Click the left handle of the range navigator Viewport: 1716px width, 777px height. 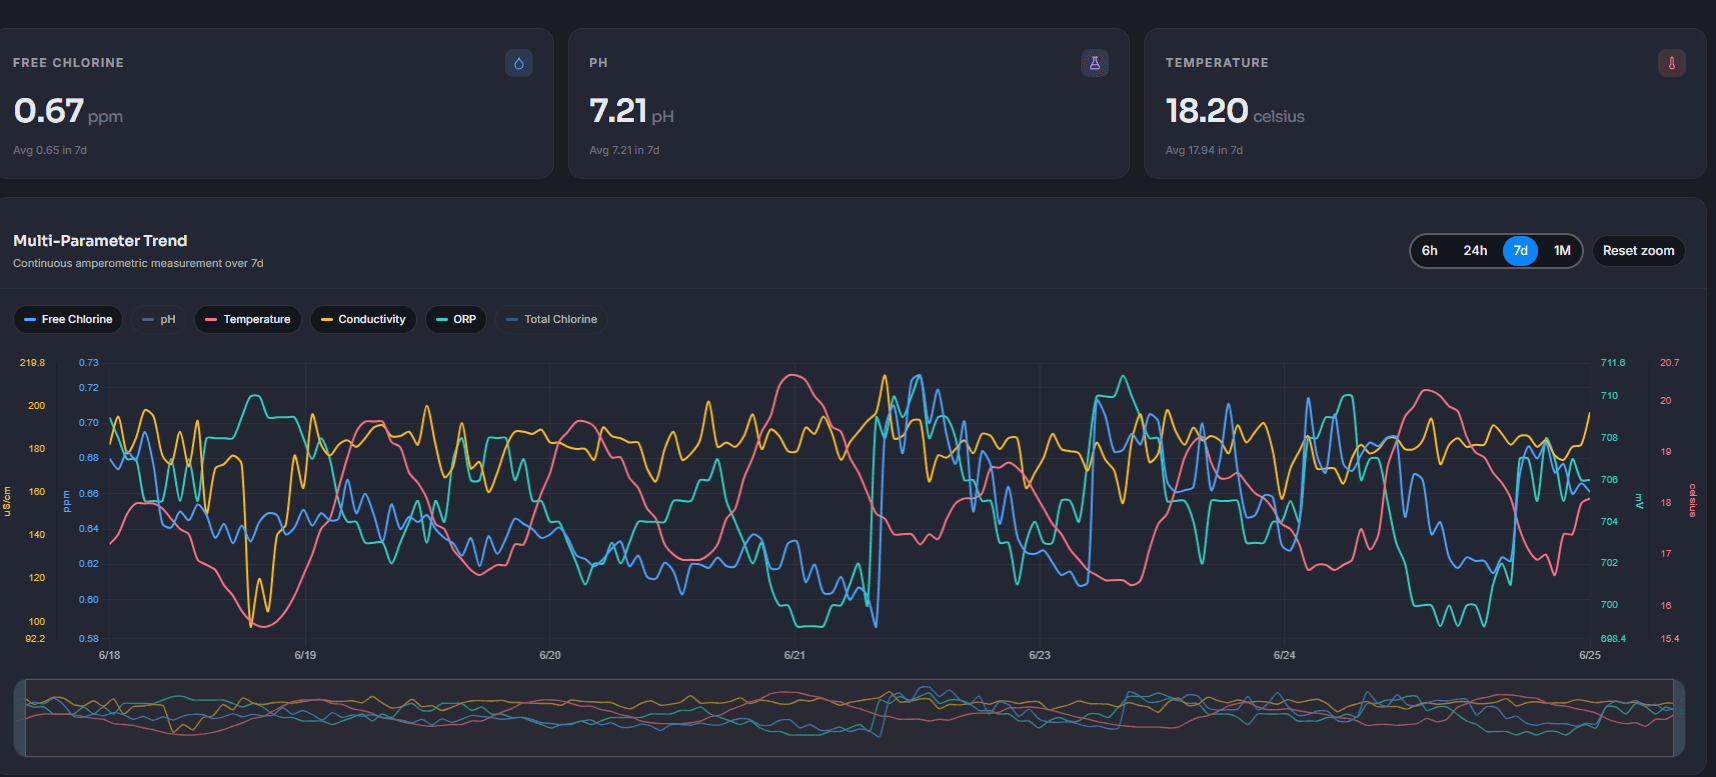coord(20,718)
